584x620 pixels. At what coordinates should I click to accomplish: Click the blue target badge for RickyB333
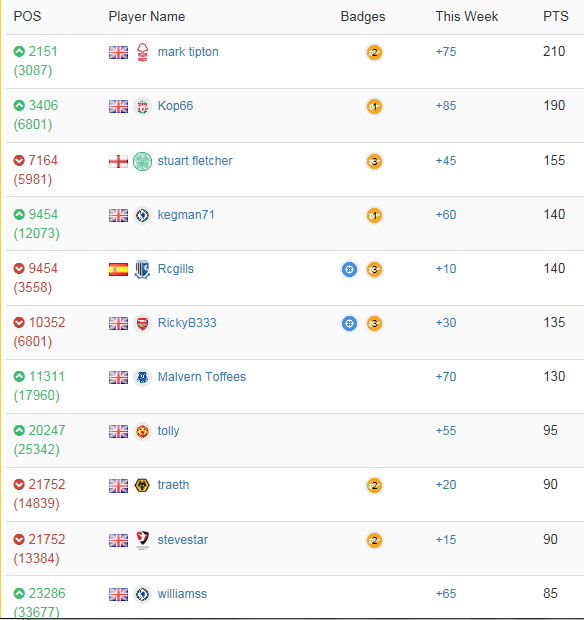click(x=349, y=323)
